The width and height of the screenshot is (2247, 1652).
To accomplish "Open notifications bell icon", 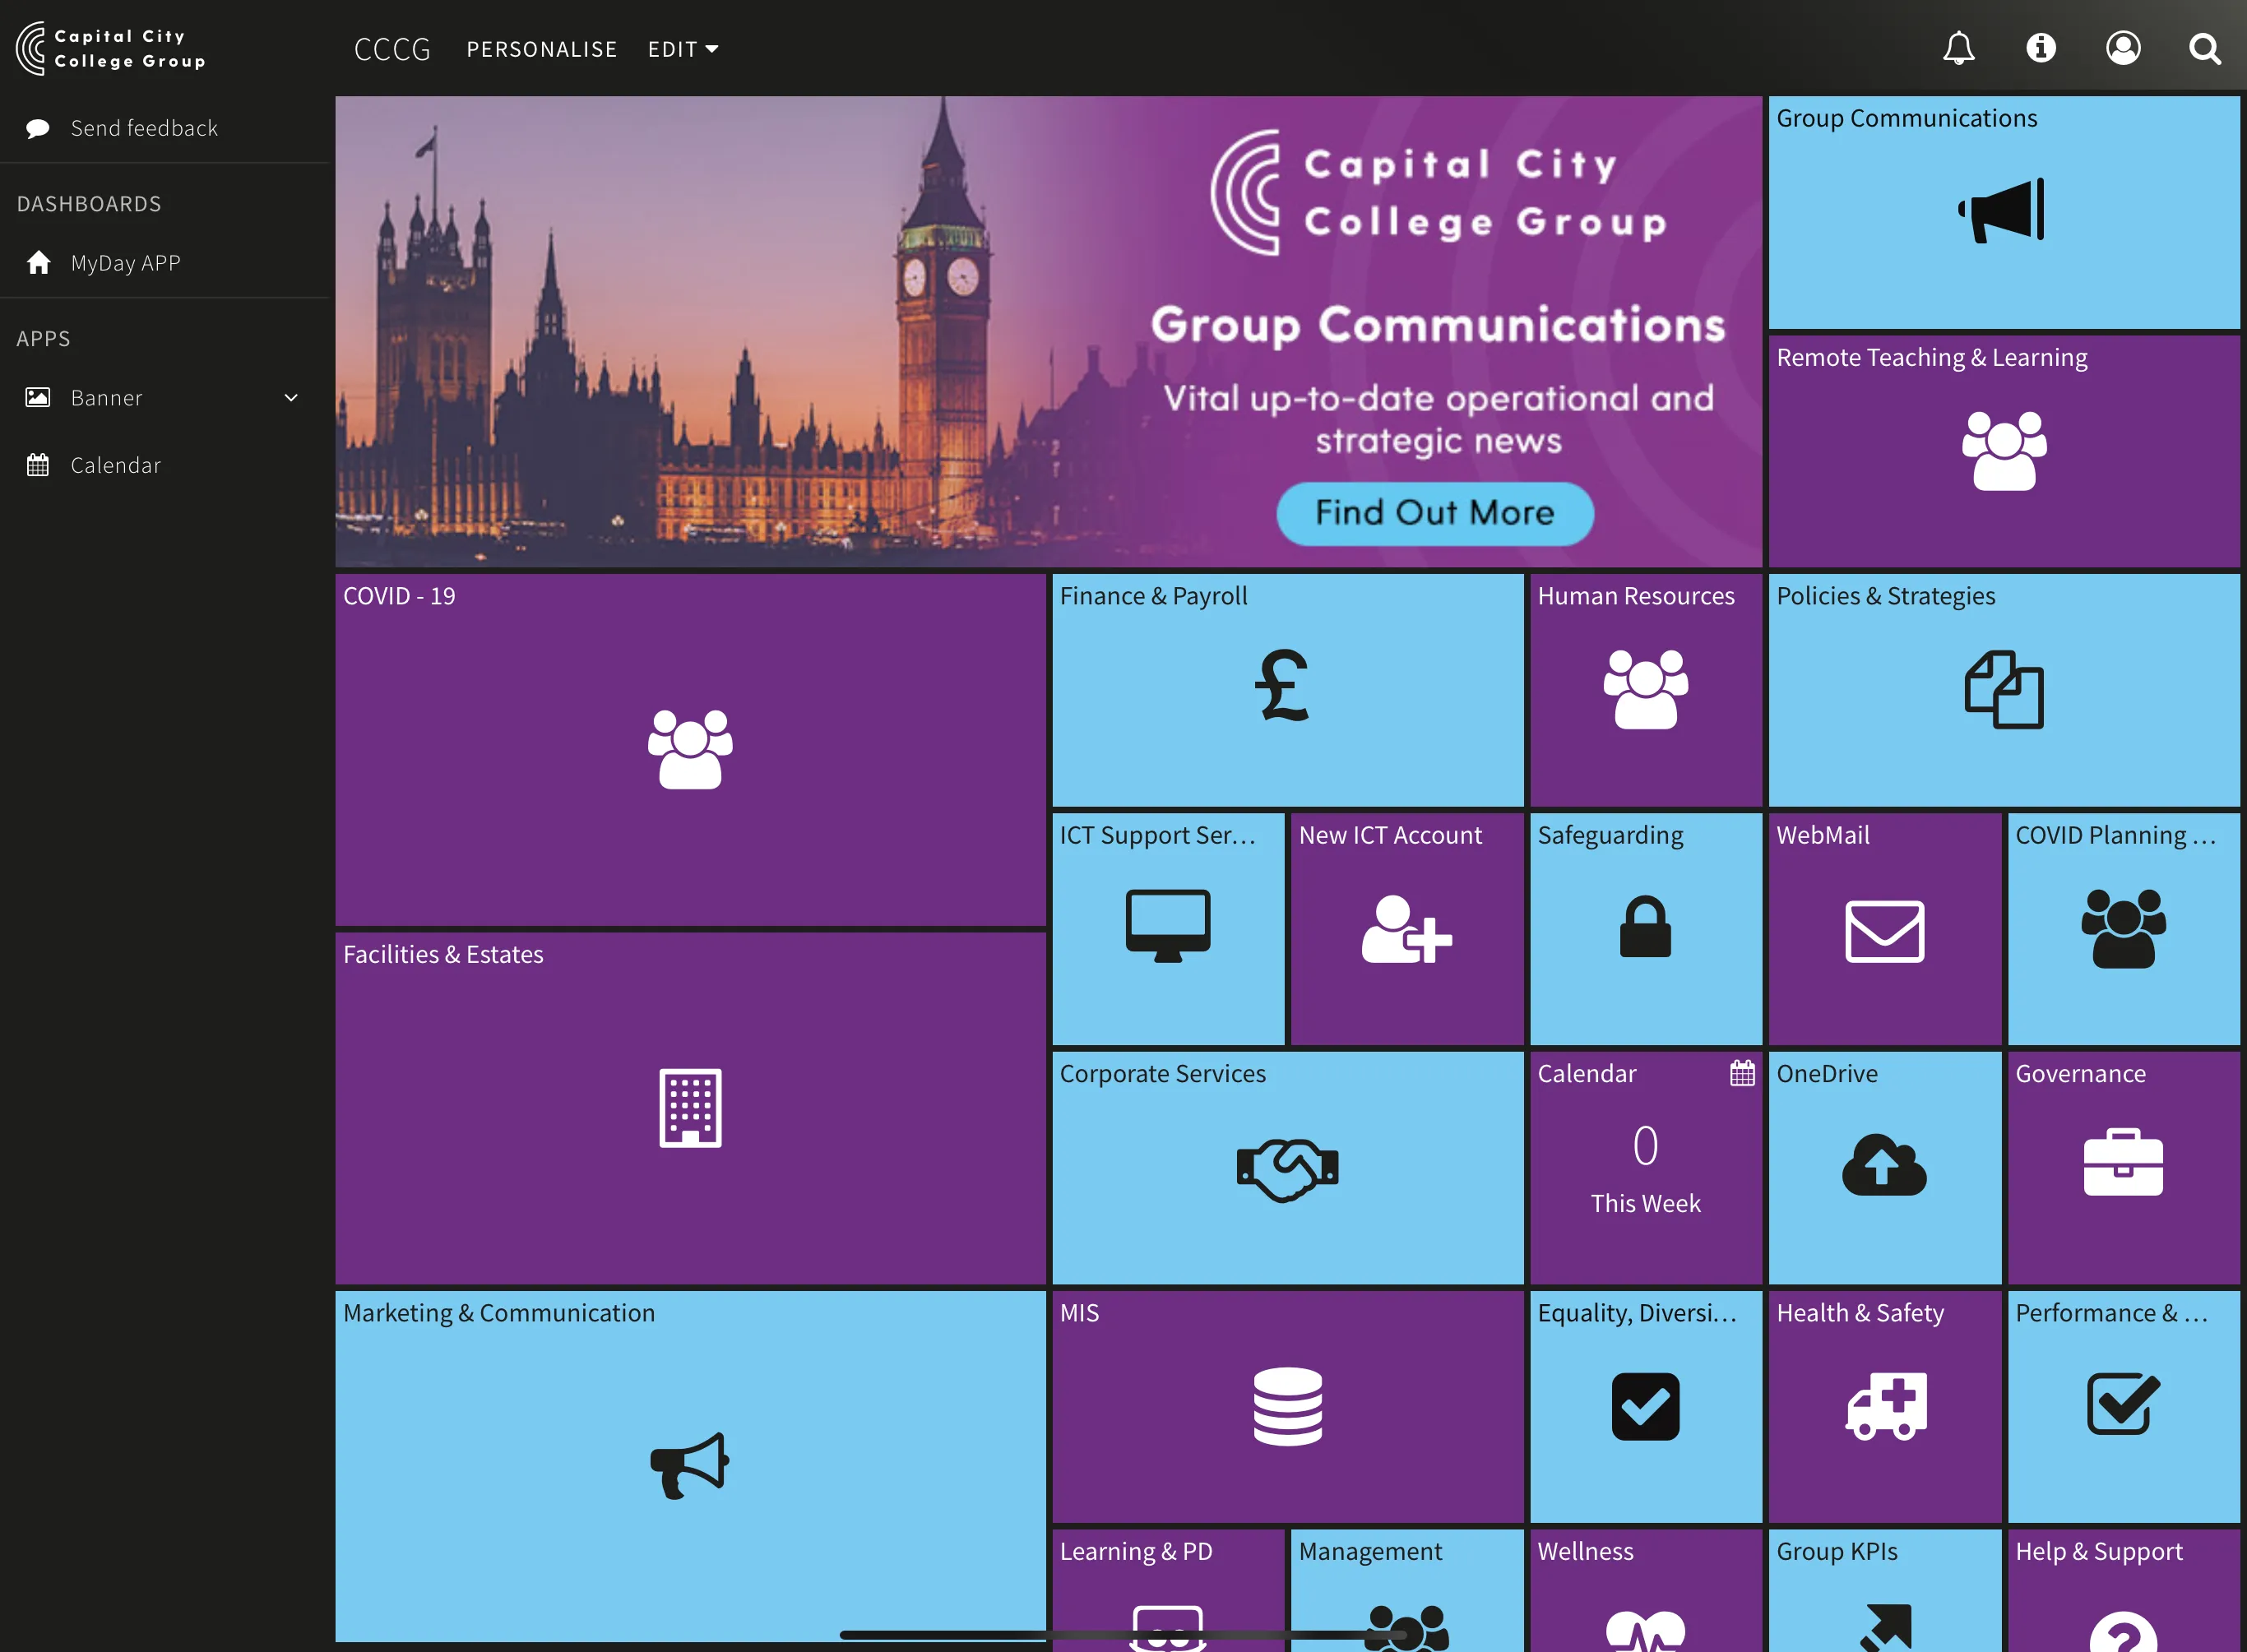I will (1958, 48).
